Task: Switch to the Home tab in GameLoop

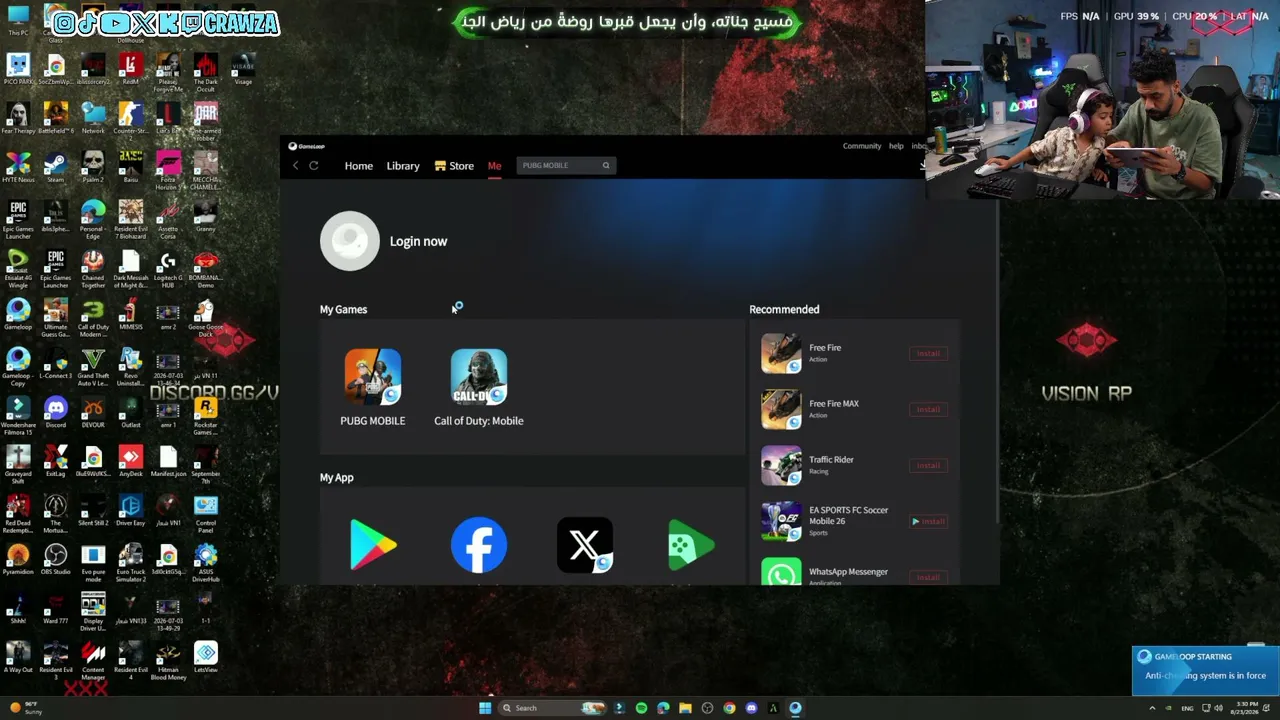Action: click(359, 166)
